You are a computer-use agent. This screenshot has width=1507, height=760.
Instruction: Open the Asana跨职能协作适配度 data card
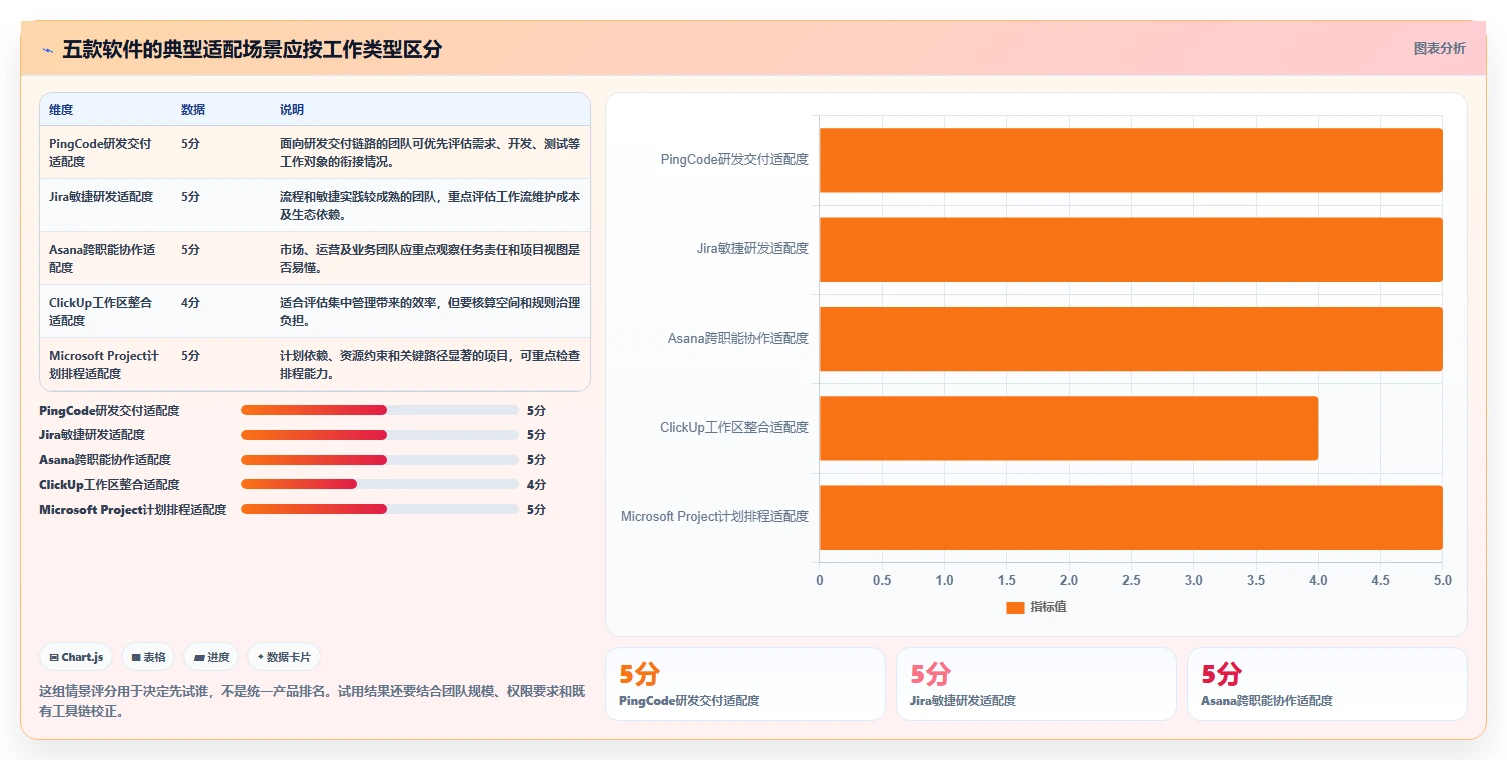point(1327,684)
